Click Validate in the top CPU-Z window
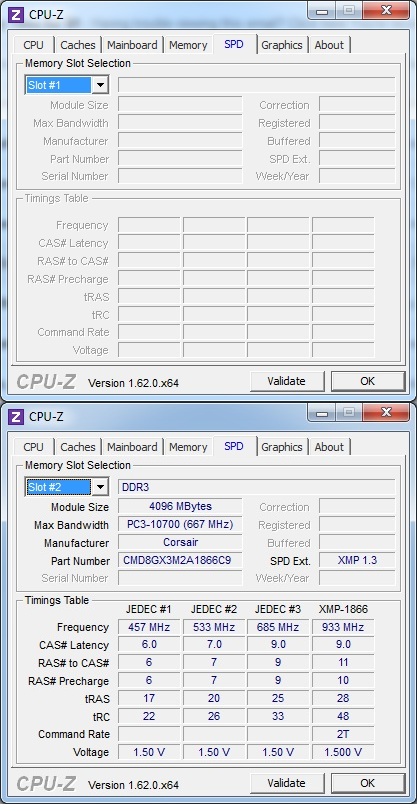The image size is (417, 811). click(286, 381)
